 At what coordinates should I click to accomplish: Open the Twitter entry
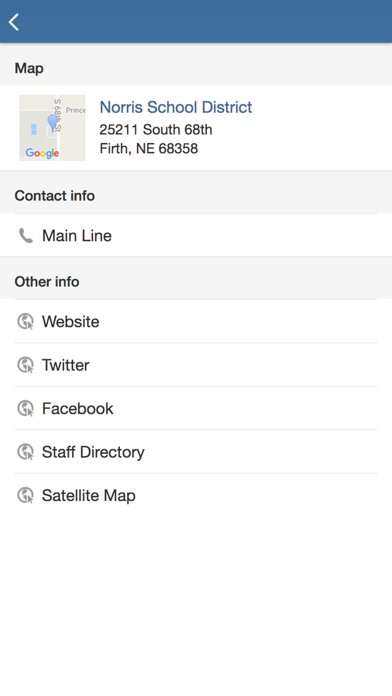pyautogui.click(x=196, y=365)
